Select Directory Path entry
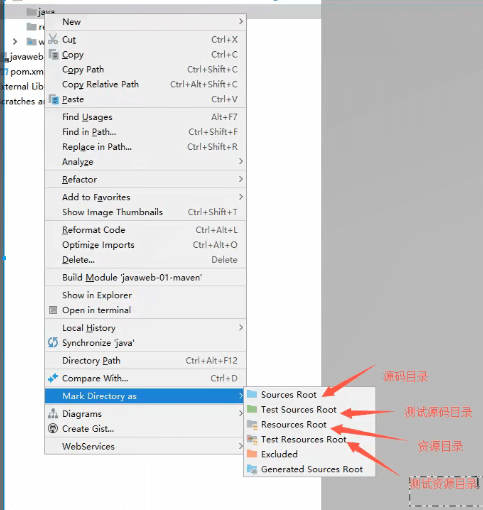483x510 pixels. point(145,360)
